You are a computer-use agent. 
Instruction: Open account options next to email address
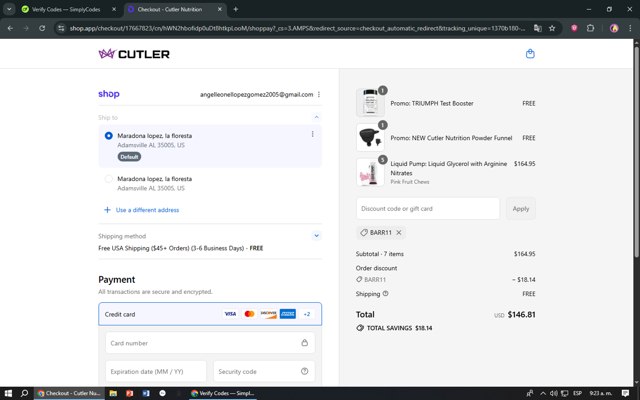click(x=319, y=94)
